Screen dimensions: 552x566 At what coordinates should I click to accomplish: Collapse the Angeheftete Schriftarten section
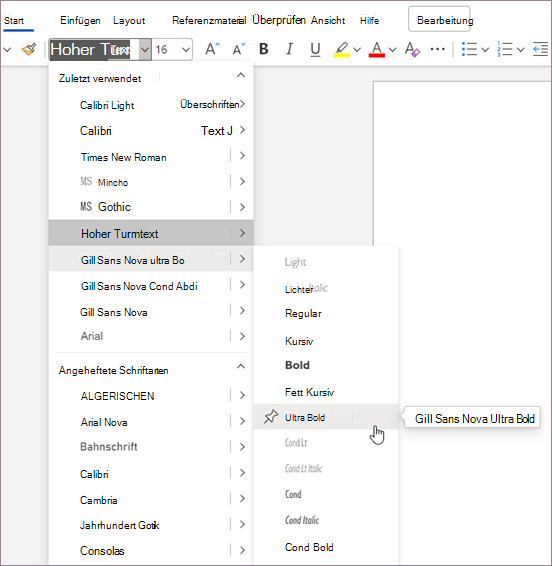coord(241,366)
